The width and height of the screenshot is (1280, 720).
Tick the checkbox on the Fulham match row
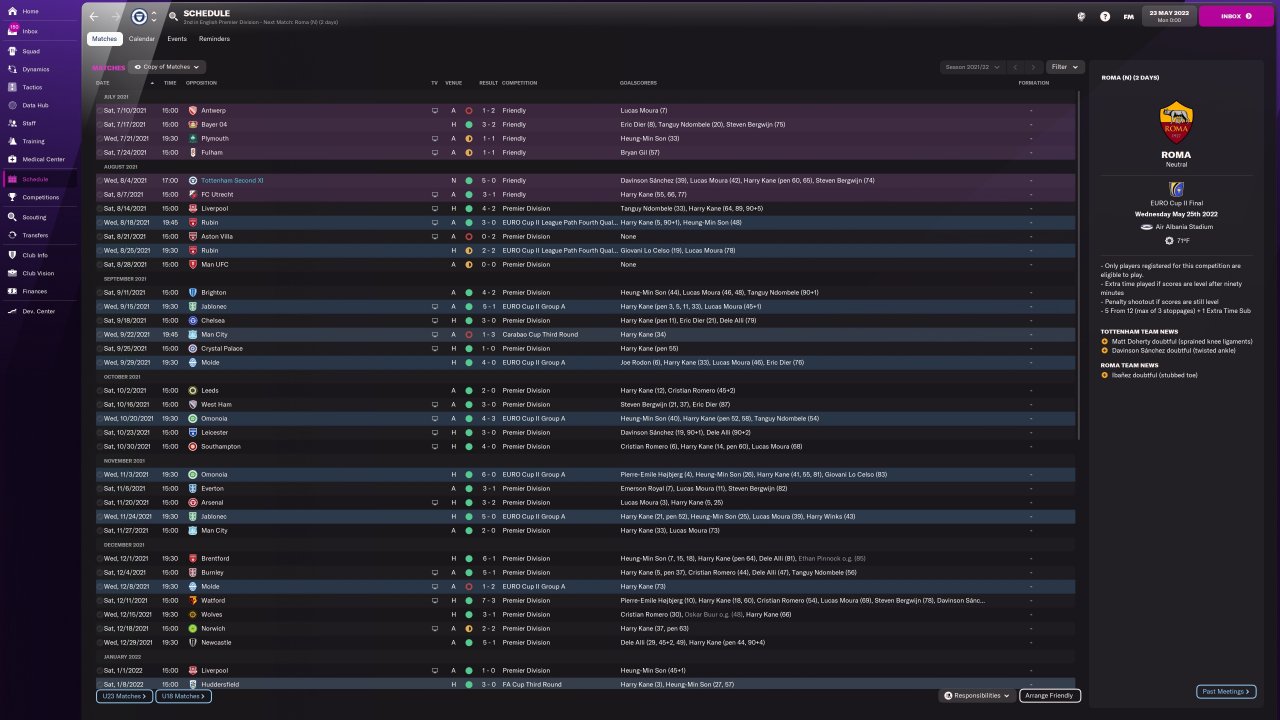pyautogui.click(x=99, y=152)
